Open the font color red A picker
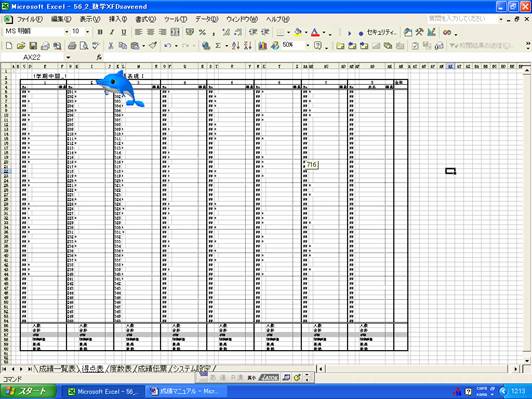The image size is (532, 399). pyautogui.click(x=315, y=32)
